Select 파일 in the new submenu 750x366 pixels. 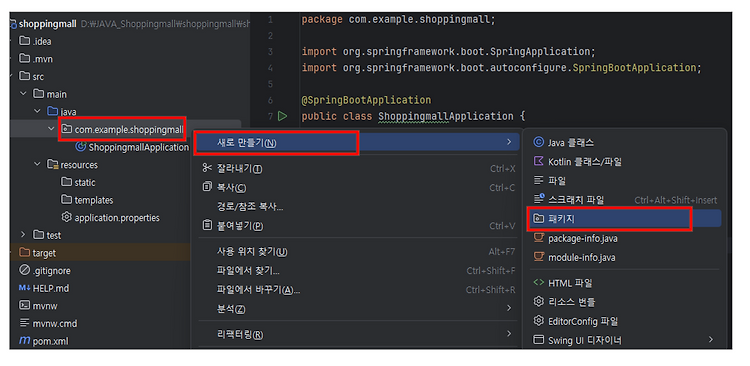(x=624, y=180)
